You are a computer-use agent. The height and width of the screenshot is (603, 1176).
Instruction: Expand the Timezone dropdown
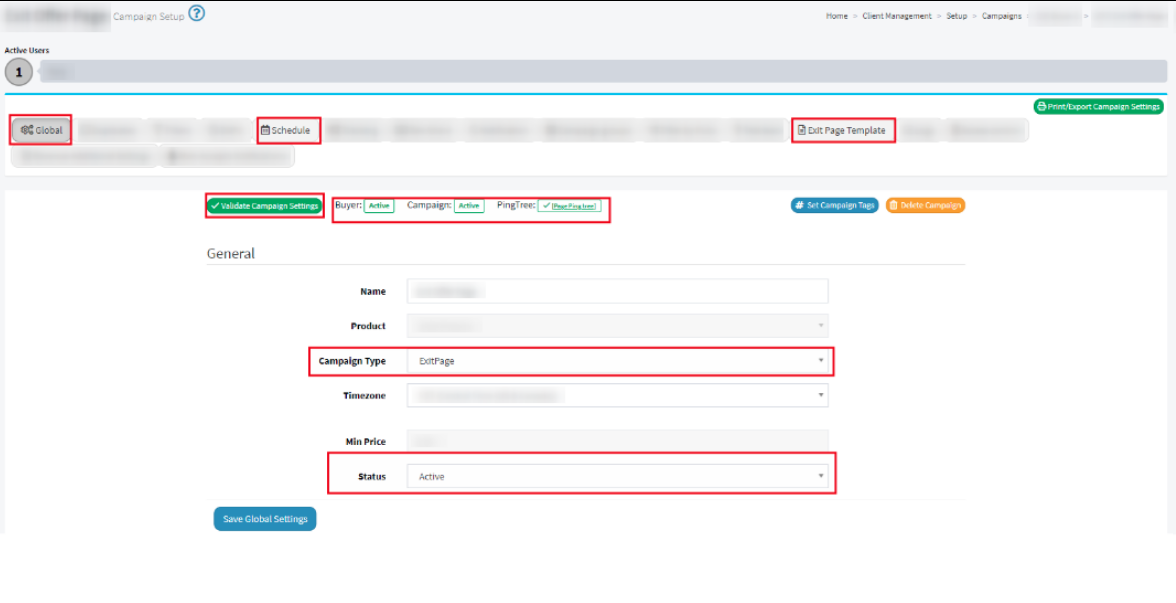[x=617, y=396]
